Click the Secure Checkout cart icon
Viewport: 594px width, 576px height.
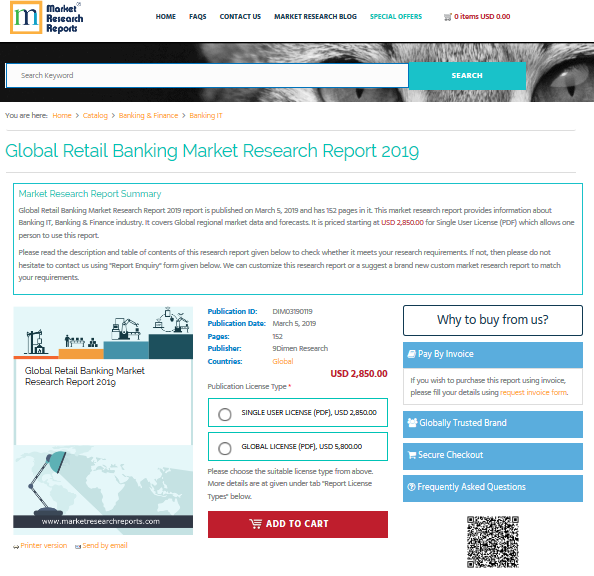[412, 455]
